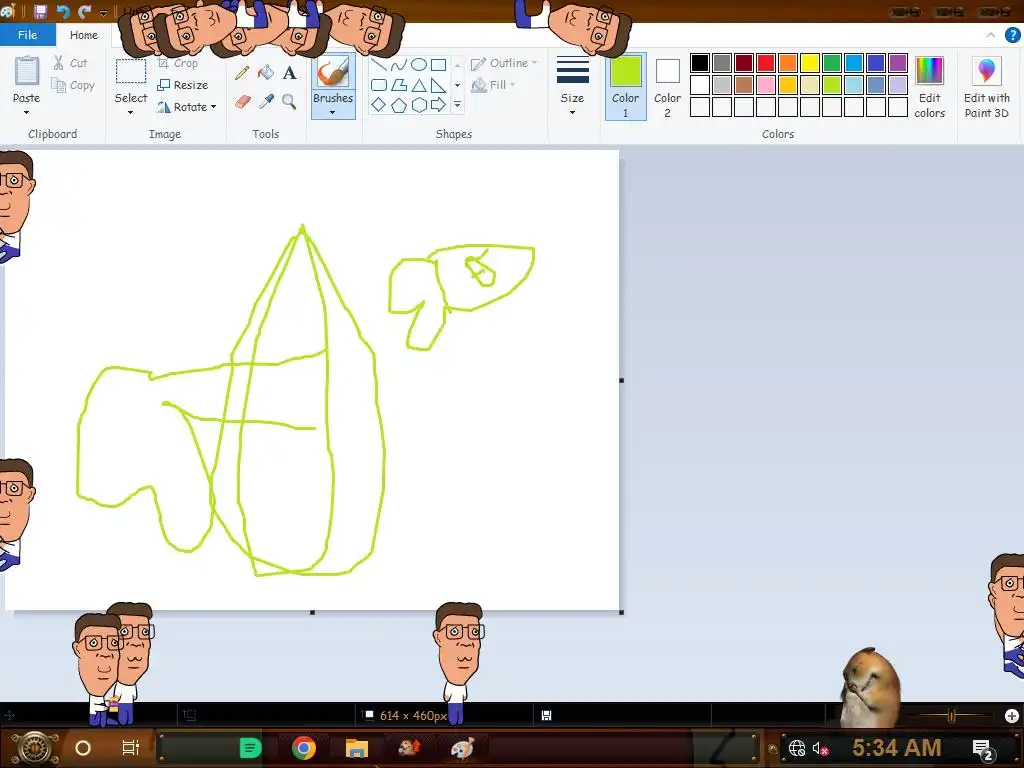Choose the Right triangle shape
The image size is (1024, 768).
[439, 85]
